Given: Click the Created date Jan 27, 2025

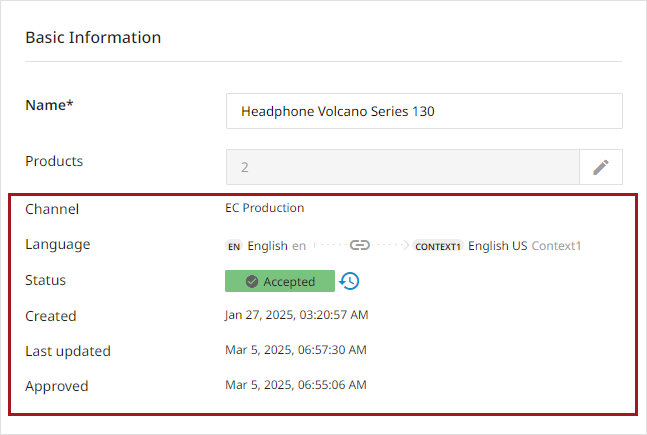Looking at the screenshot, I should coord(296,315).
